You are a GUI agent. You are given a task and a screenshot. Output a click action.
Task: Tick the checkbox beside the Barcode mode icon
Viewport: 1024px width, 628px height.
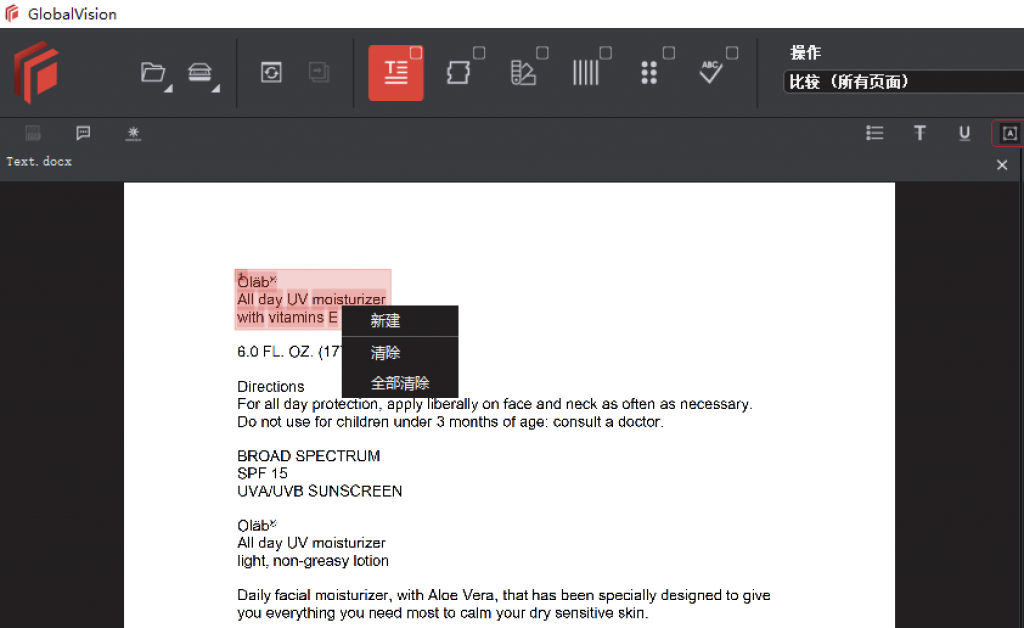pyautogui.click(x=605, y=53)
